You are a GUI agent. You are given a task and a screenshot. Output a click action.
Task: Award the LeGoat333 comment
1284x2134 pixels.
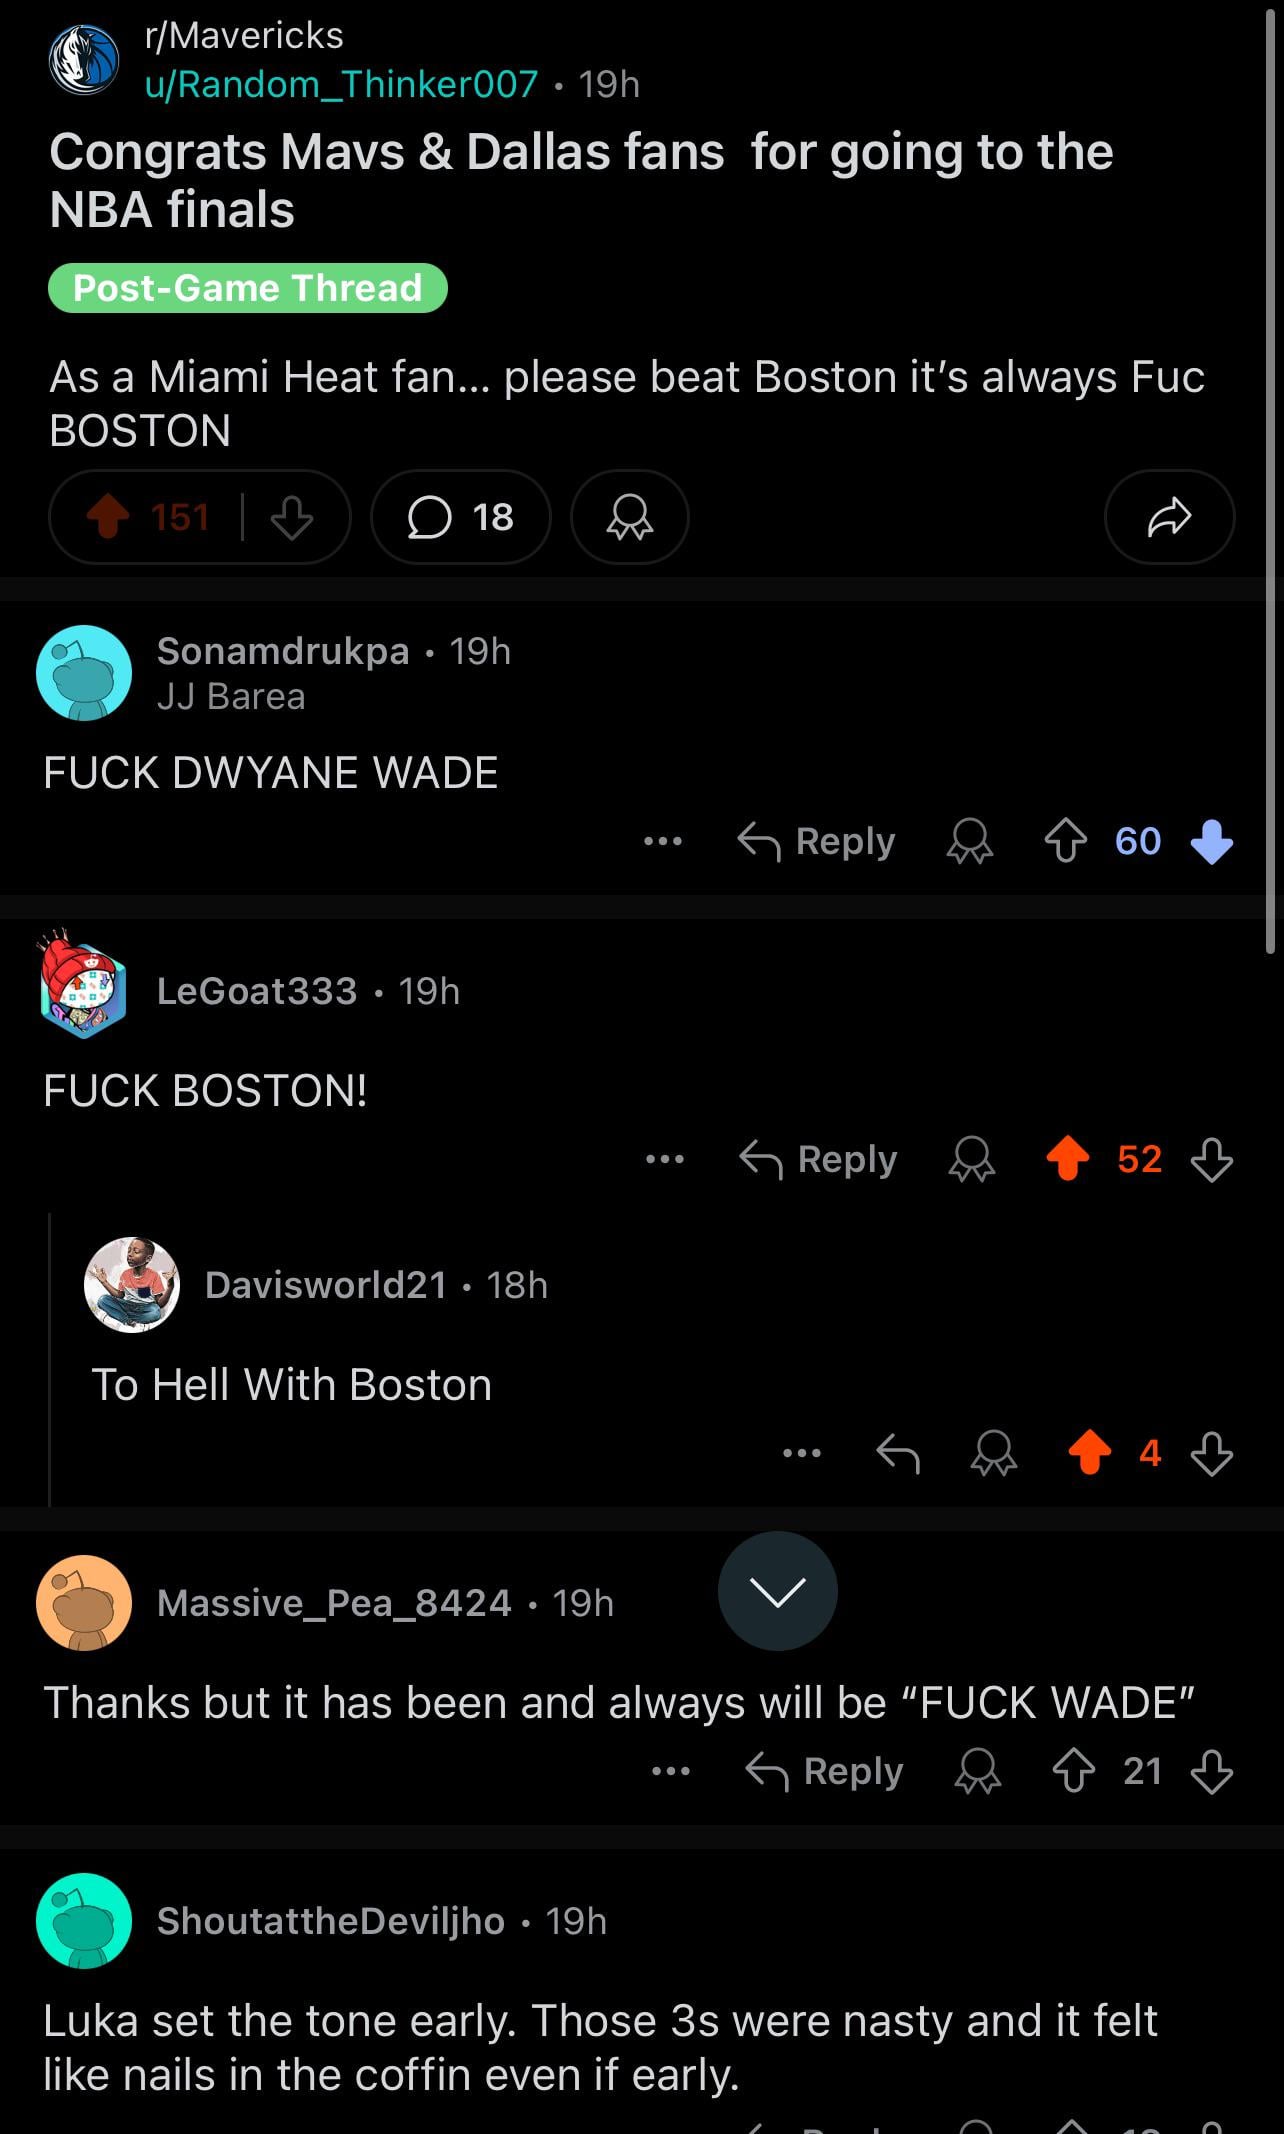(x=971, y=1159)
